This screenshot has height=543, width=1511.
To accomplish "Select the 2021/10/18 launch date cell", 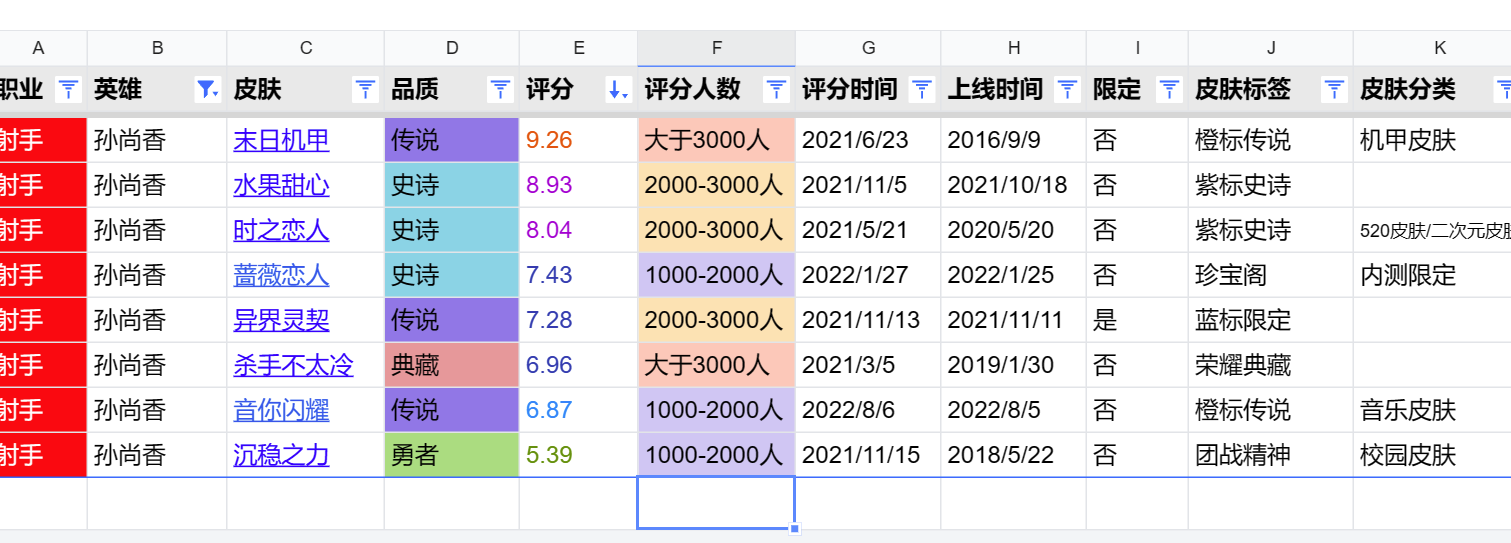I will click(1014, 185).
